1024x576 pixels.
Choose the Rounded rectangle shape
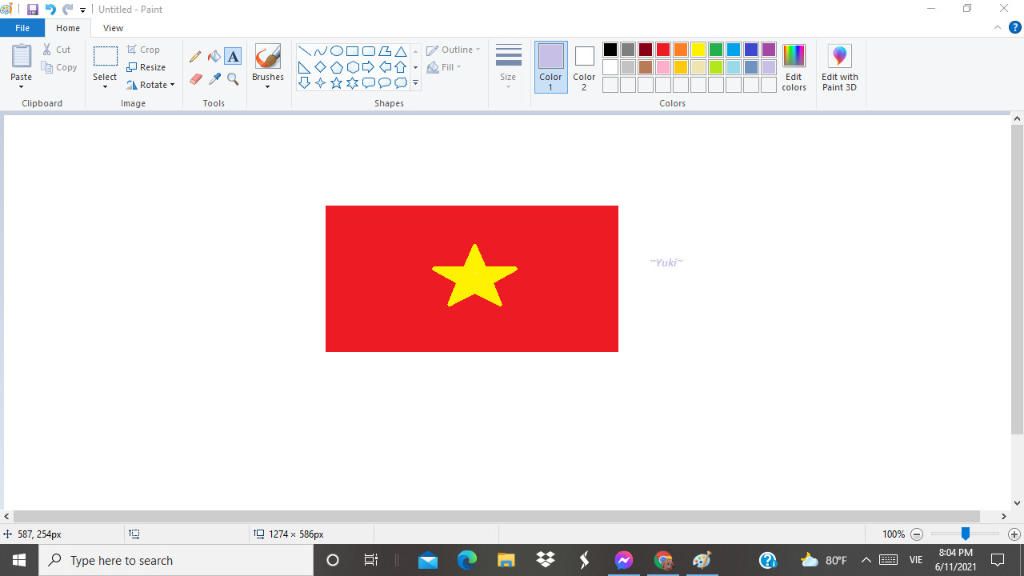pyautogui.click(x=368, y=51)
